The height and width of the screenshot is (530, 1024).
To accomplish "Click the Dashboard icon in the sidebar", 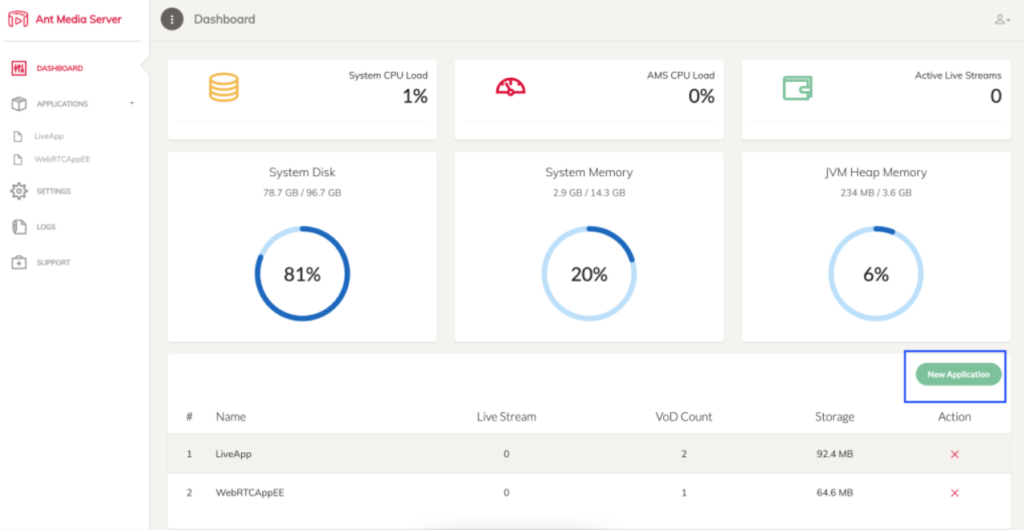I will pos(18,69).
